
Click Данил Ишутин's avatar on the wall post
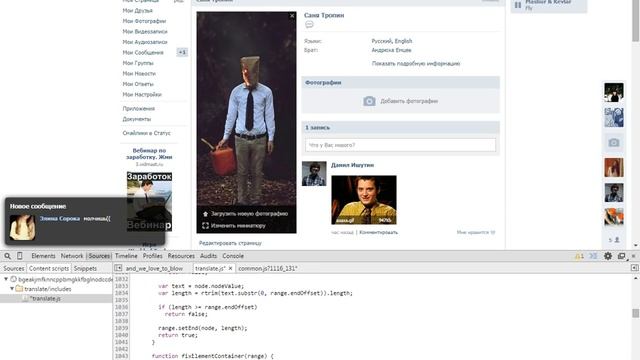[x=314, y=173]
